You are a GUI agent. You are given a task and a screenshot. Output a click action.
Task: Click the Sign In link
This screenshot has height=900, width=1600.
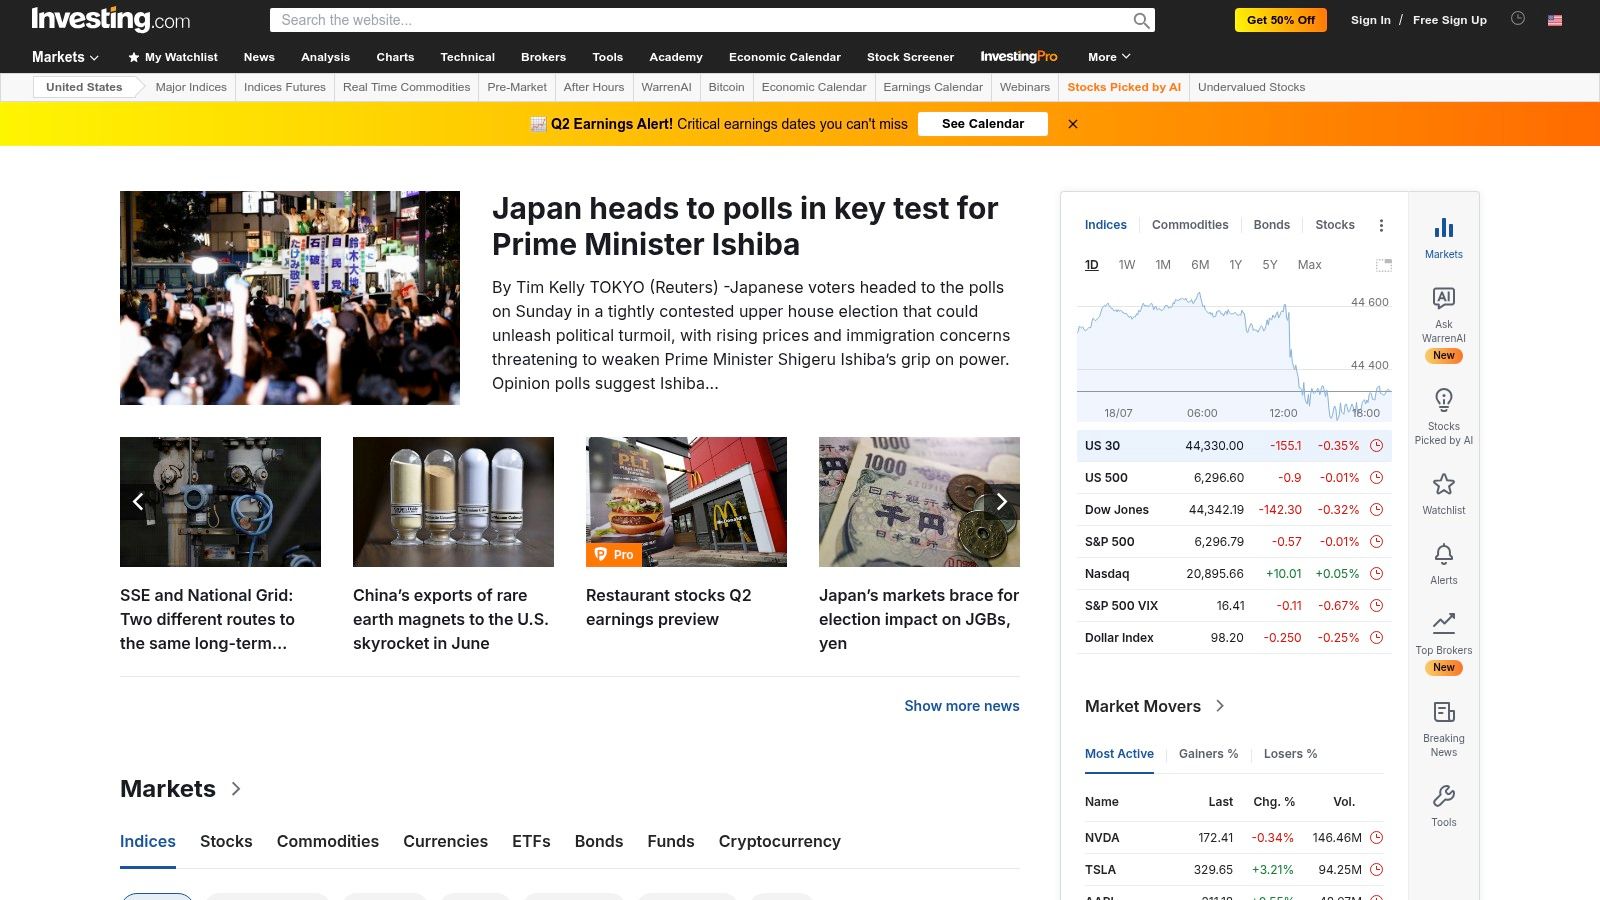click(1370, 20)
